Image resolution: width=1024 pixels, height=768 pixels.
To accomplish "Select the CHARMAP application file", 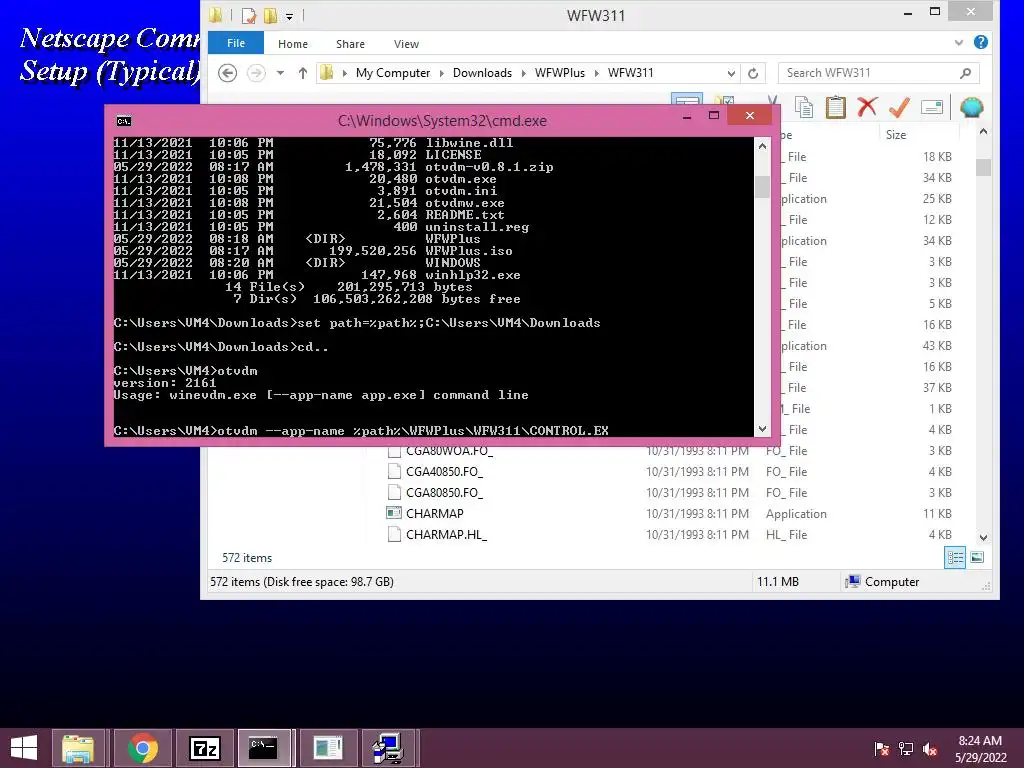I will point(434,513).
